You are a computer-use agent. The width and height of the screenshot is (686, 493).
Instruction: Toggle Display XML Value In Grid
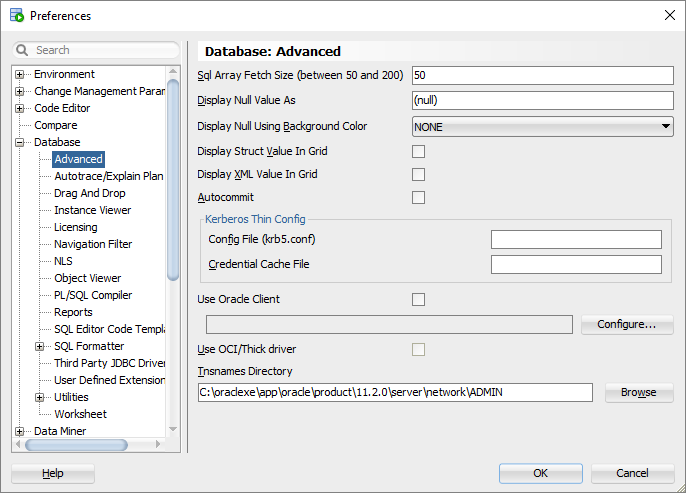[418, 175]
